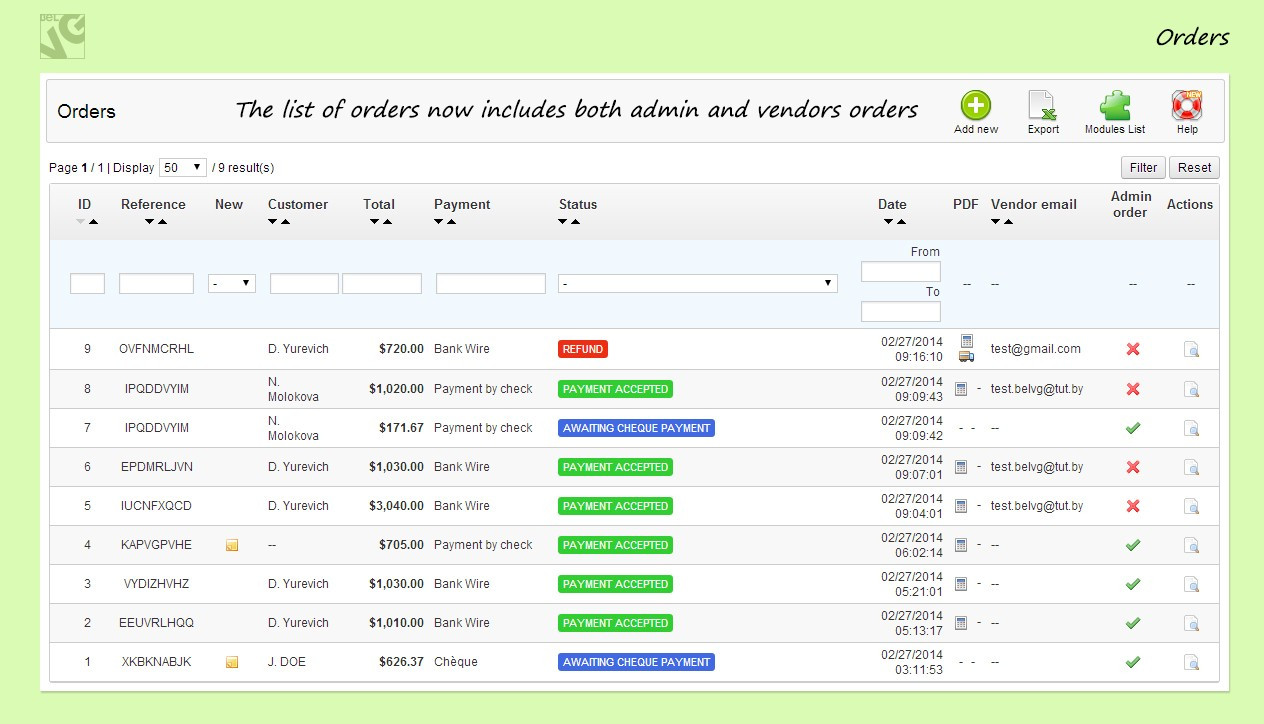Viewport: 1264px width, 724px height.
Task: Click the Reset button
Action: tap(1194, 168)
